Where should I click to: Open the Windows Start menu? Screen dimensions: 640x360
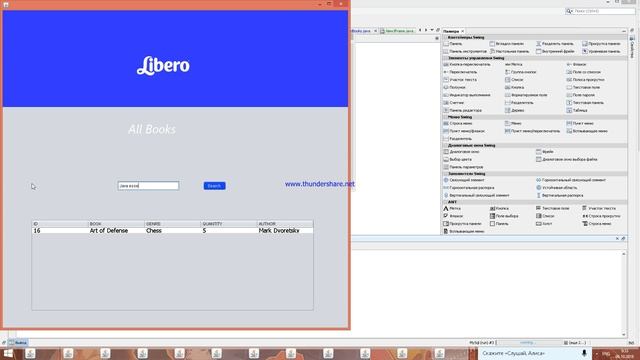tap(8, 353)
